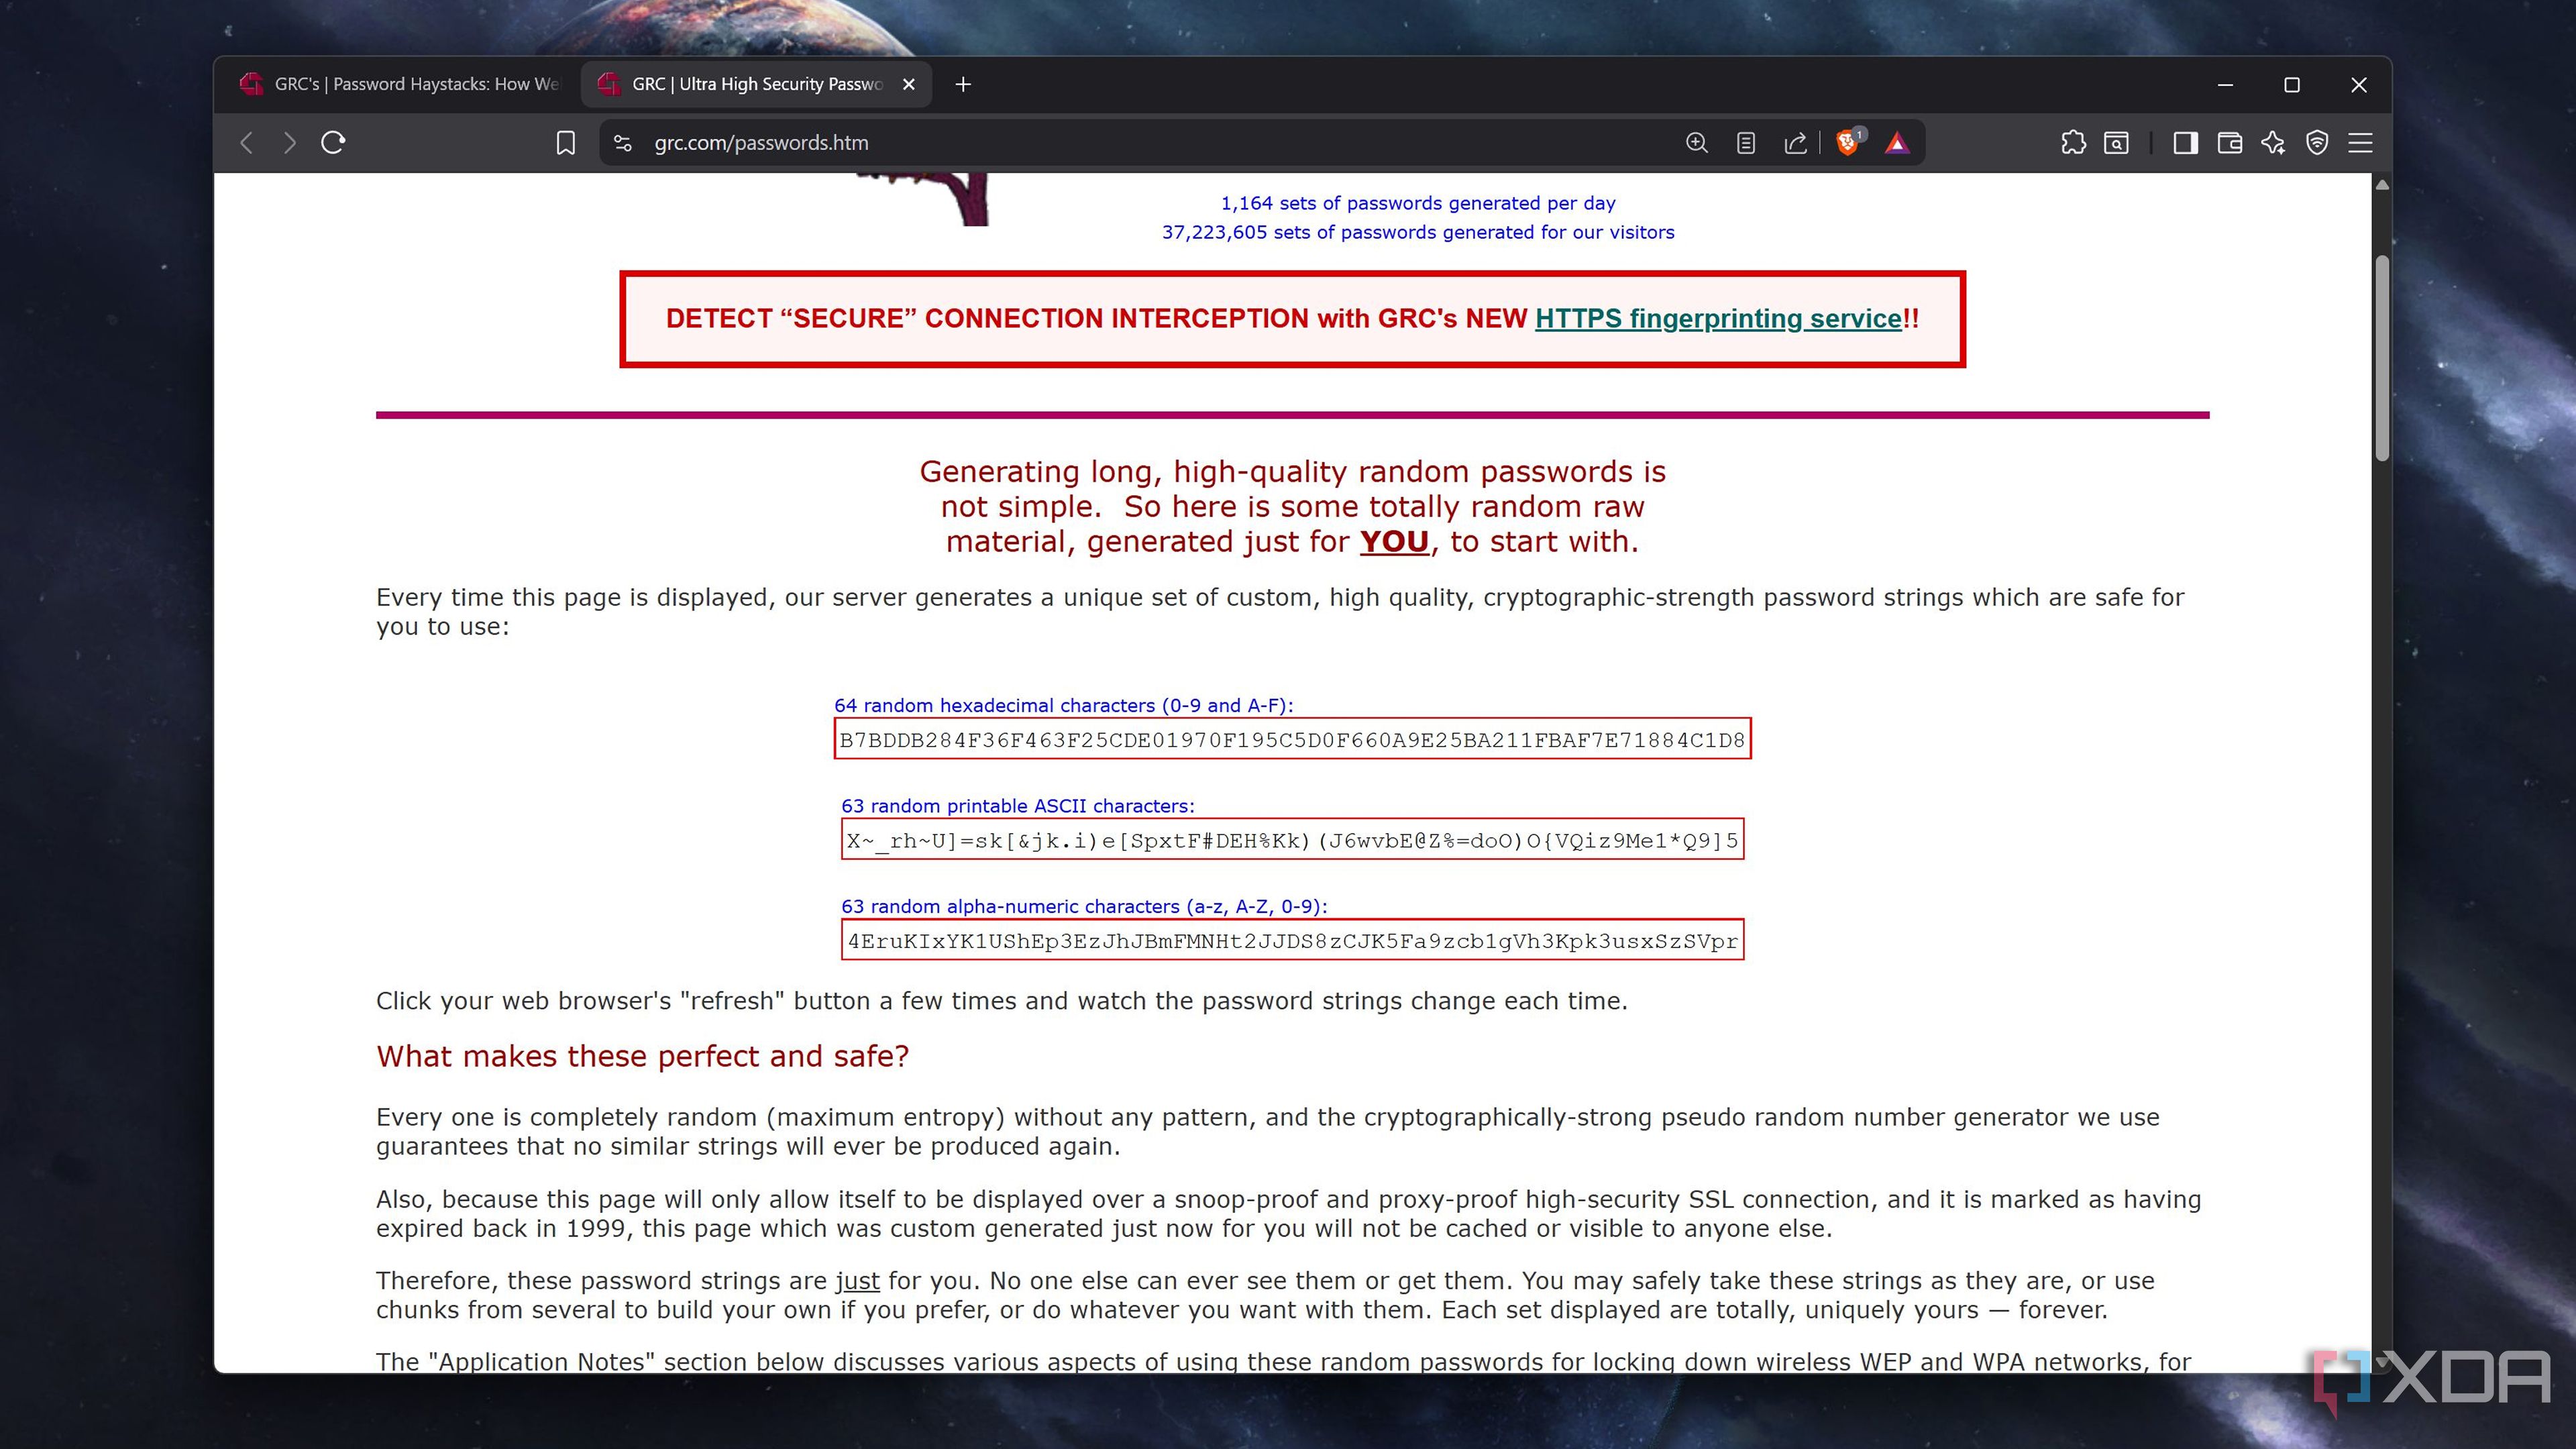Open site settings icon in the address bar
2576x1449 pixels.
click(623, 143)
